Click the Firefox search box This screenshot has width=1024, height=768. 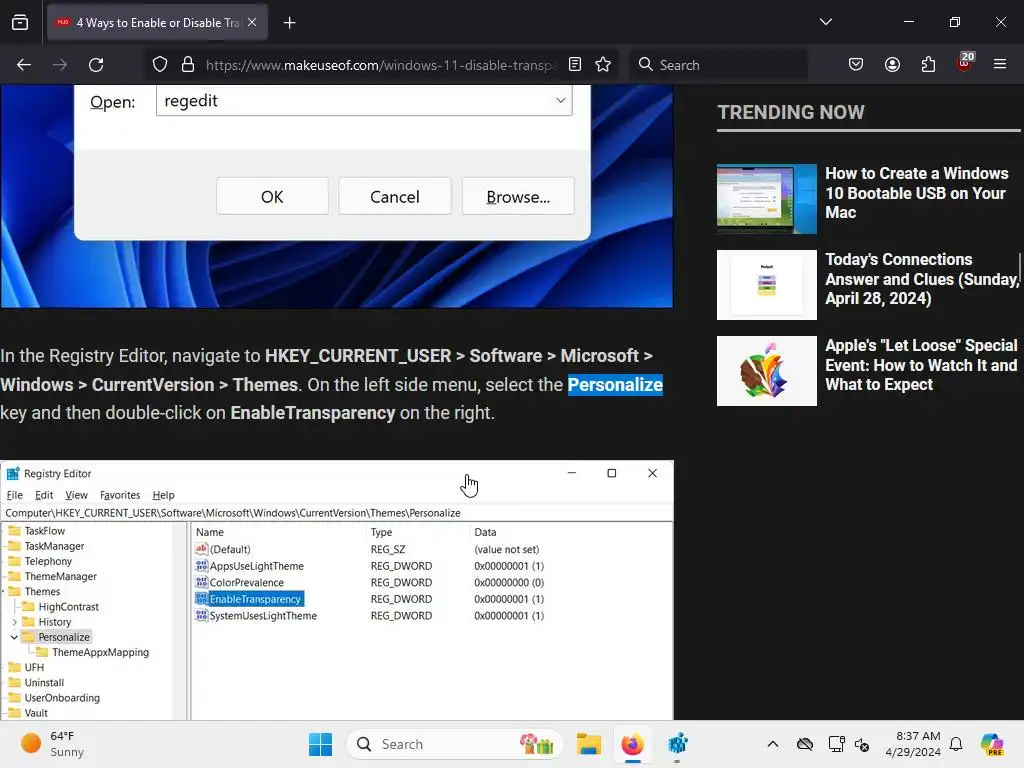(718, 65)
